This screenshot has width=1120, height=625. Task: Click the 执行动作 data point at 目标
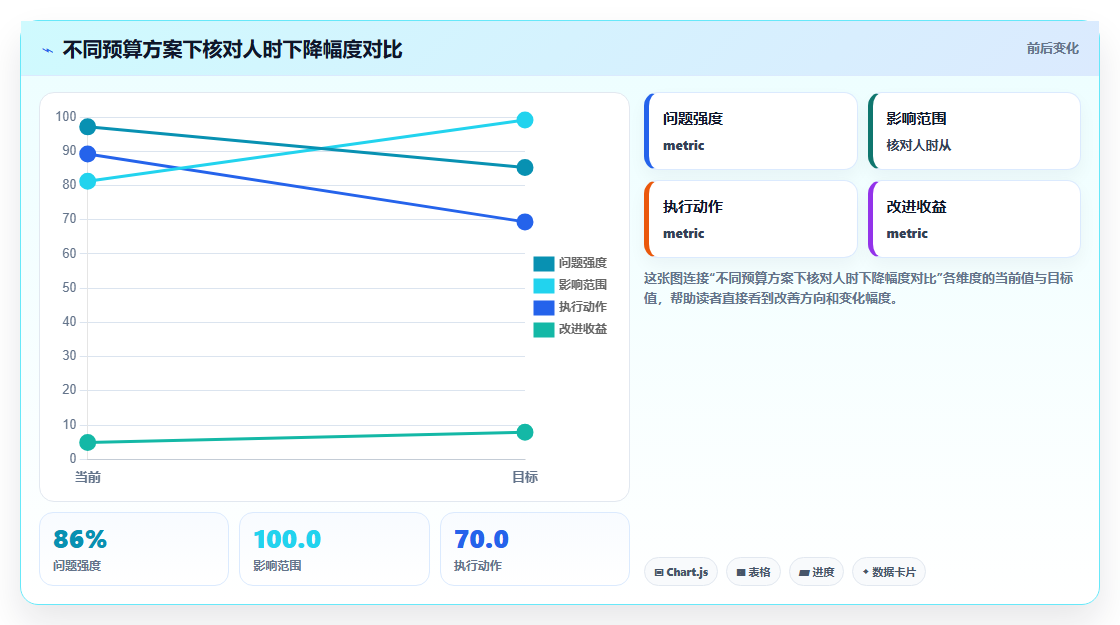(525, 222)
